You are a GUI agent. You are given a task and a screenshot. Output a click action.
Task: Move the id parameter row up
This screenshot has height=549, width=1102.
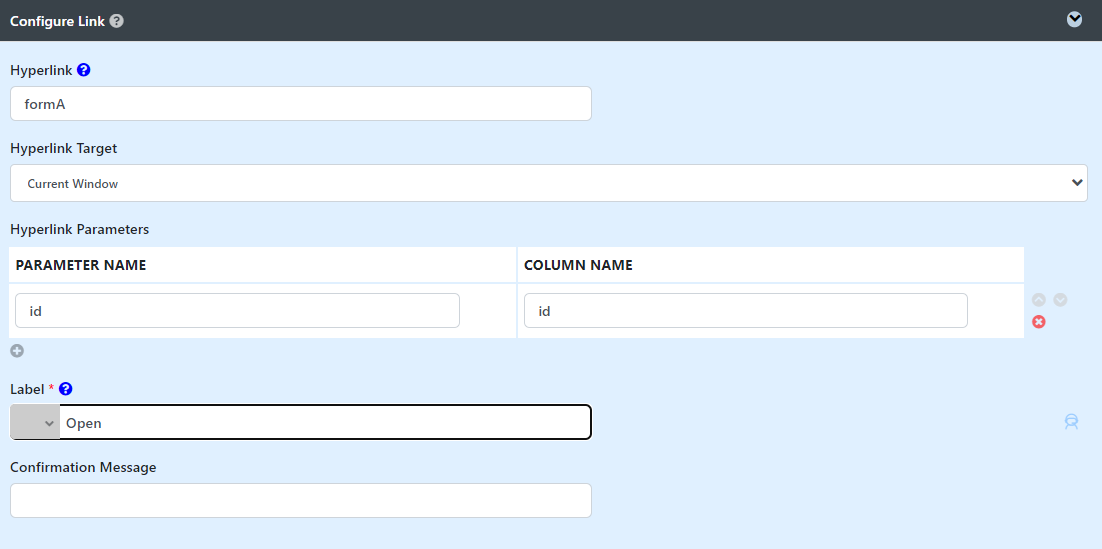coord(1039,300)
